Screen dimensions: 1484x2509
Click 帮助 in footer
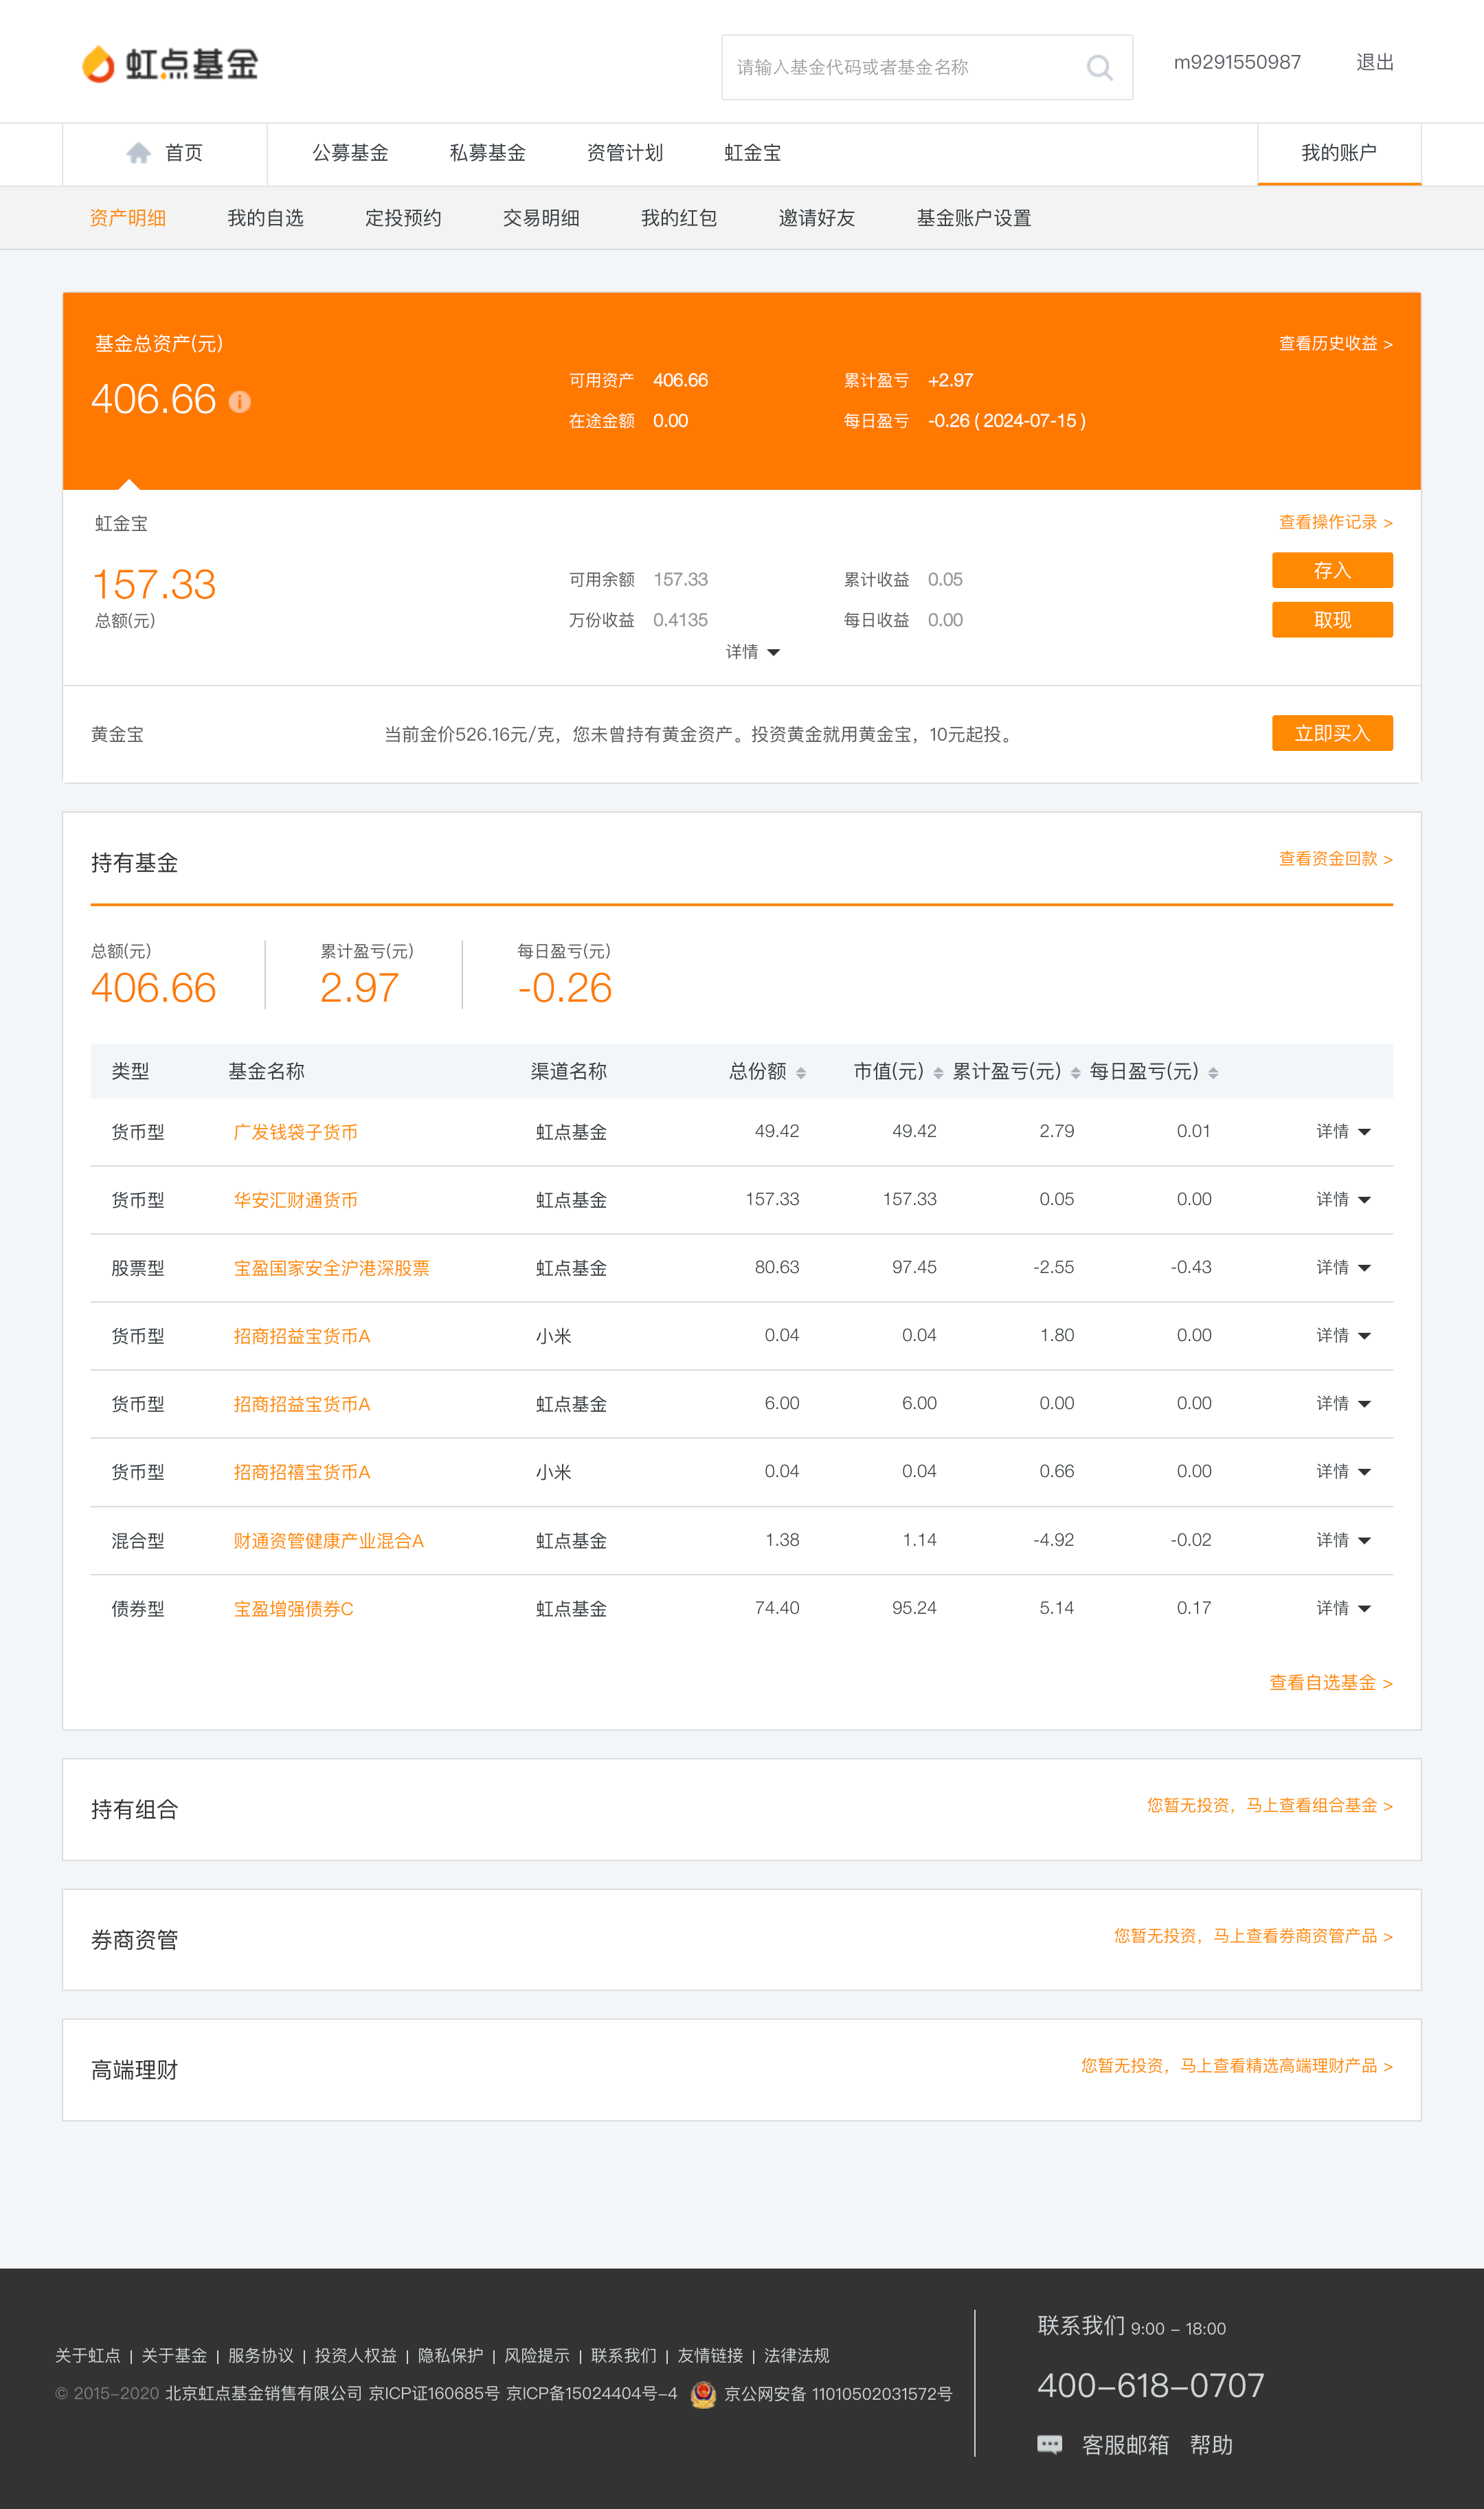tap(1211, 2445)
